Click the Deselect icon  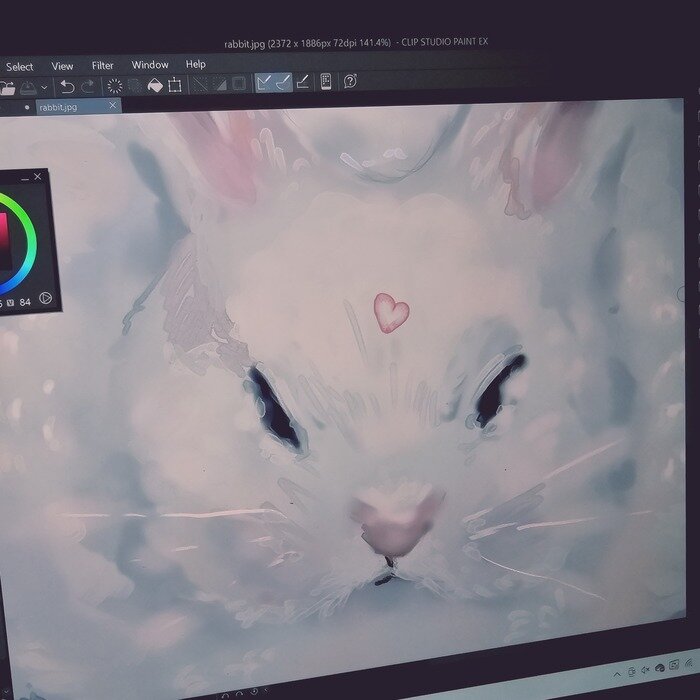coord(200,84)
